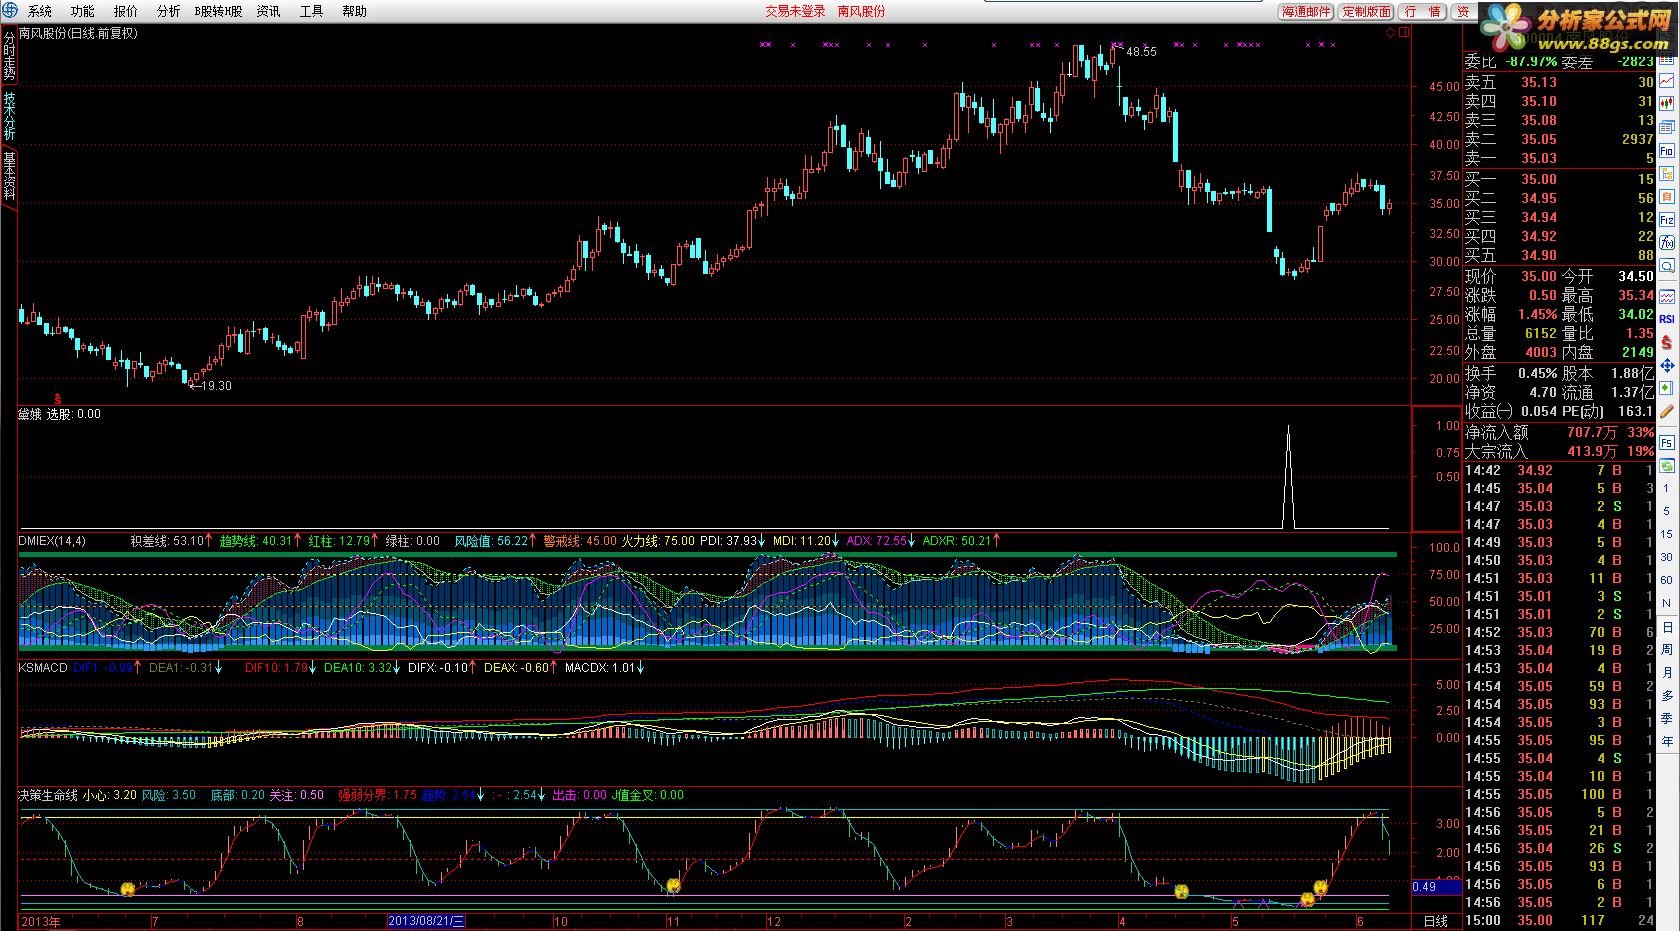Click the F5 chart switch icon
The height and width of the screenshot is (931, 1680).
pos(1667,442)
